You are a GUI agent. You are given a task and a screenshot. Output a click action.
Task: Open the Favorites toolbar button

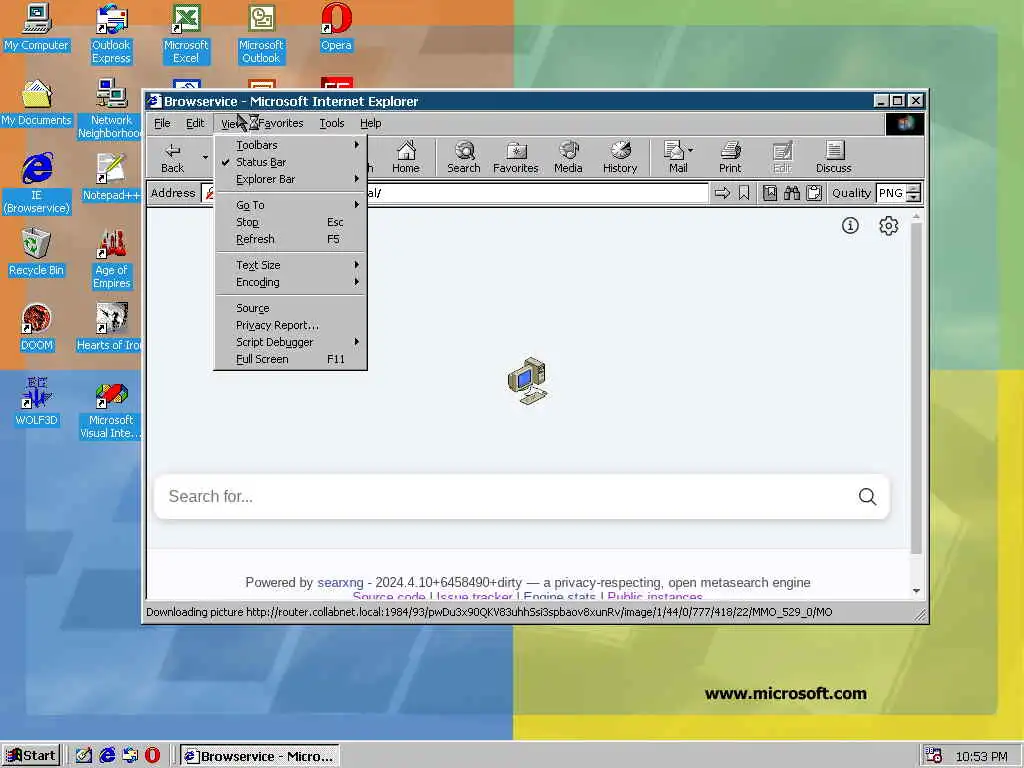515,157
